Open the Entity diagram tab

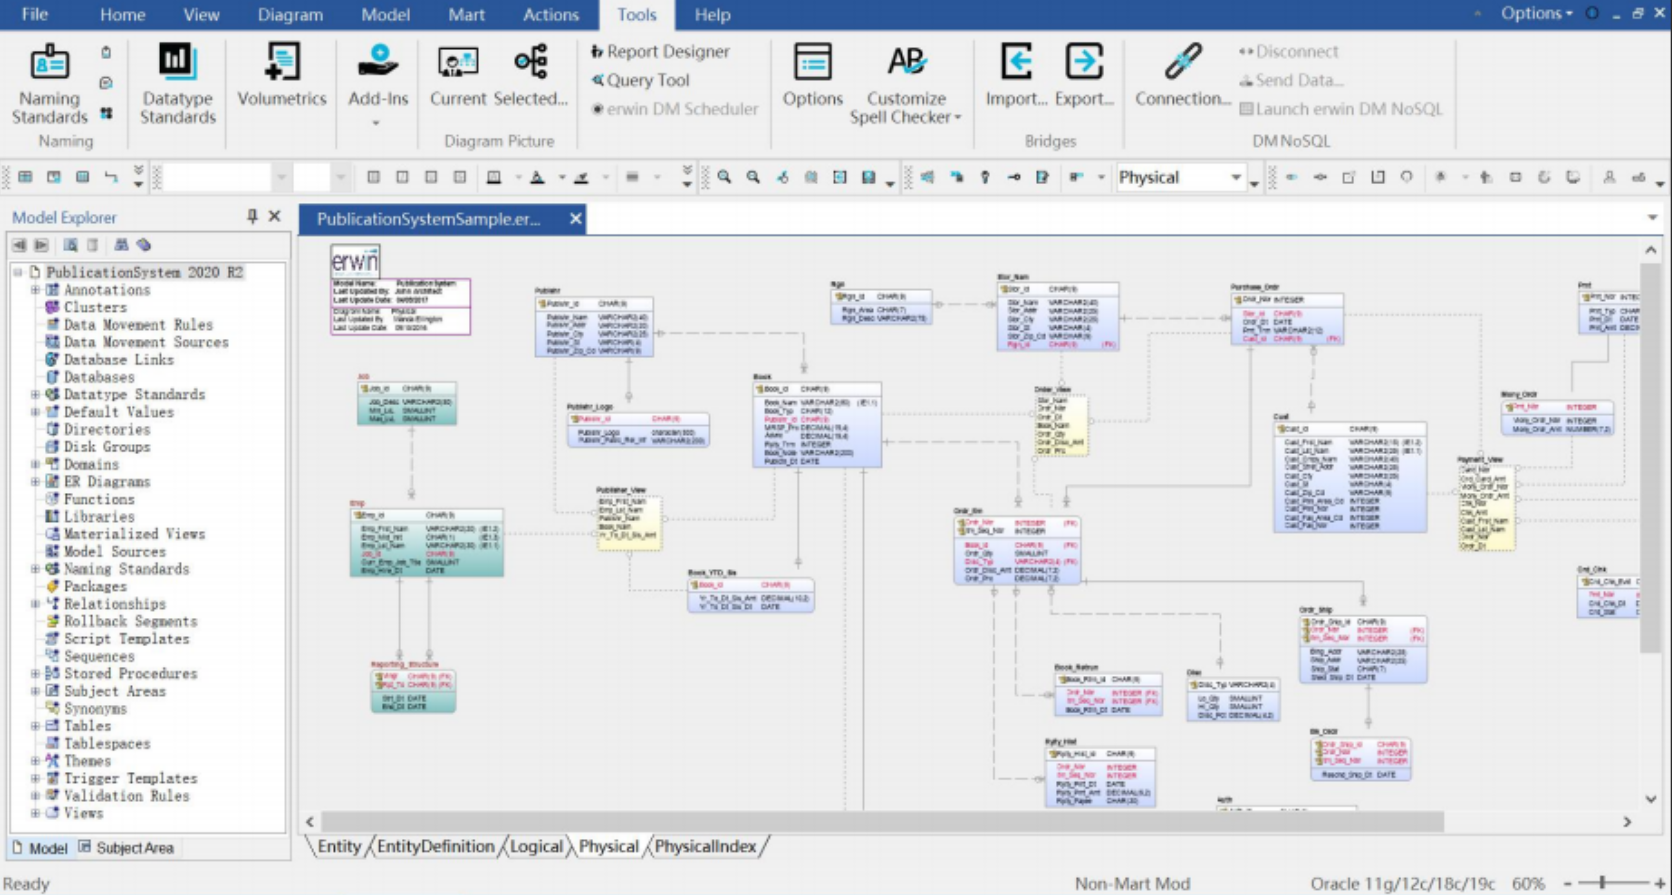point(338,846)
